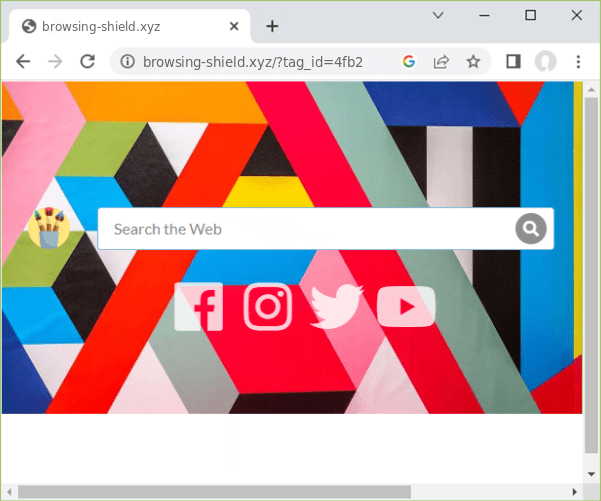Open the YouTube shortcut icon
The width and height of the screenshot is (601, 501).
coord(406,306)
